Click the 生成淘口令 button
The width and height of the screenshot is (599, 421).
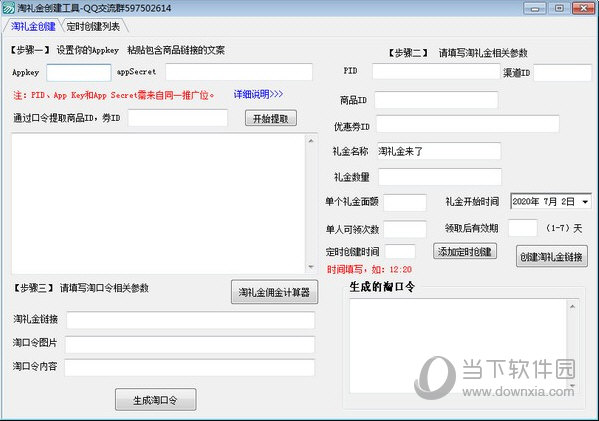[x=155, y=400]
